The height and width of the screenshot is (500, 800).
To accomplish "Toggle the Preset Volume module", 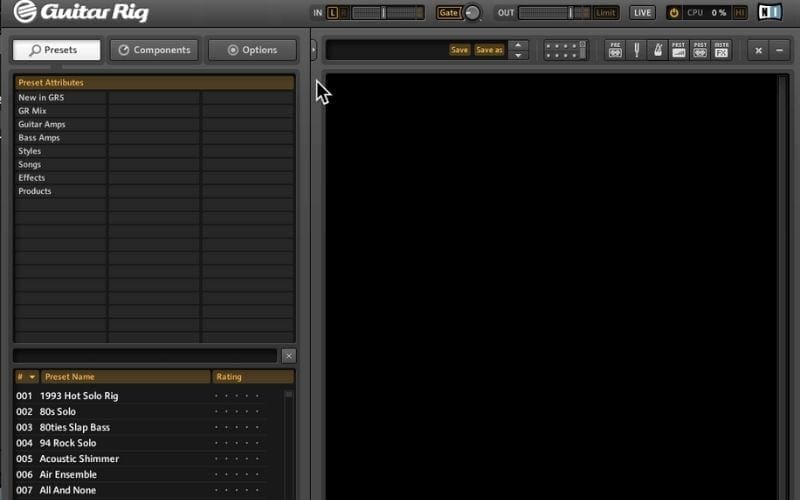I will tap(679, 50).
